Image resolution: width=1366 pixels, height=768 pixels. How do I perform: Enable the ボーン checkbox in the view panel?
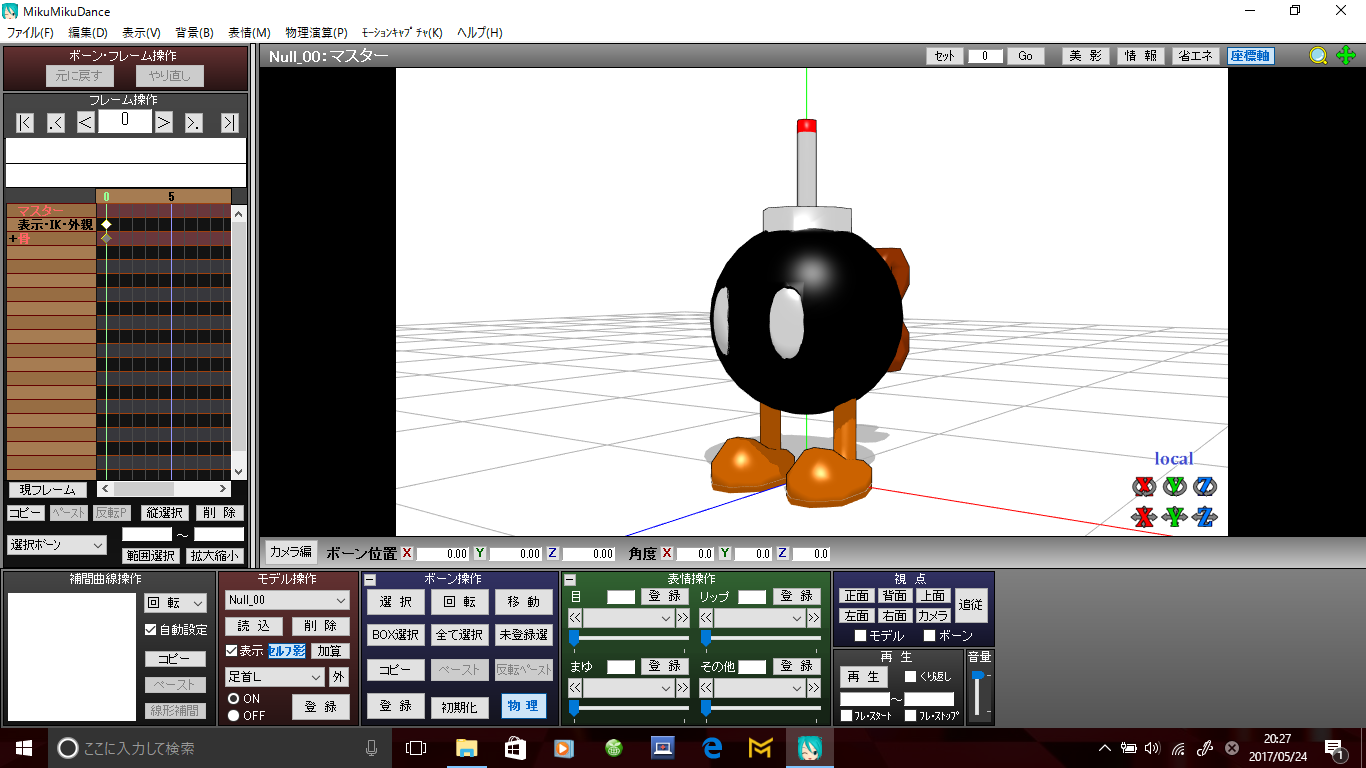click(x=929, y=636)
